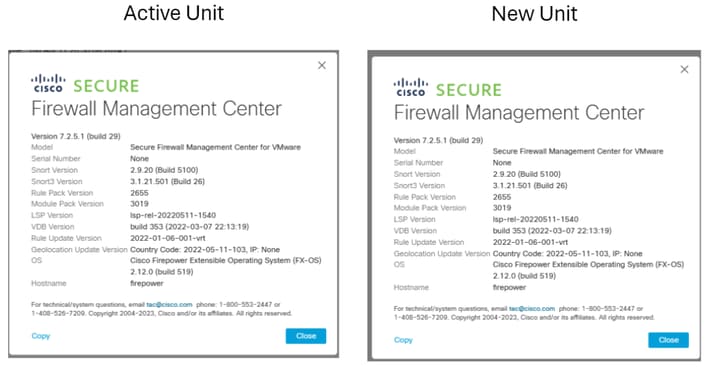
Task: Select Version 7.2.5.1 text in Active Unit dialog
Action: [x=57, y=136]
